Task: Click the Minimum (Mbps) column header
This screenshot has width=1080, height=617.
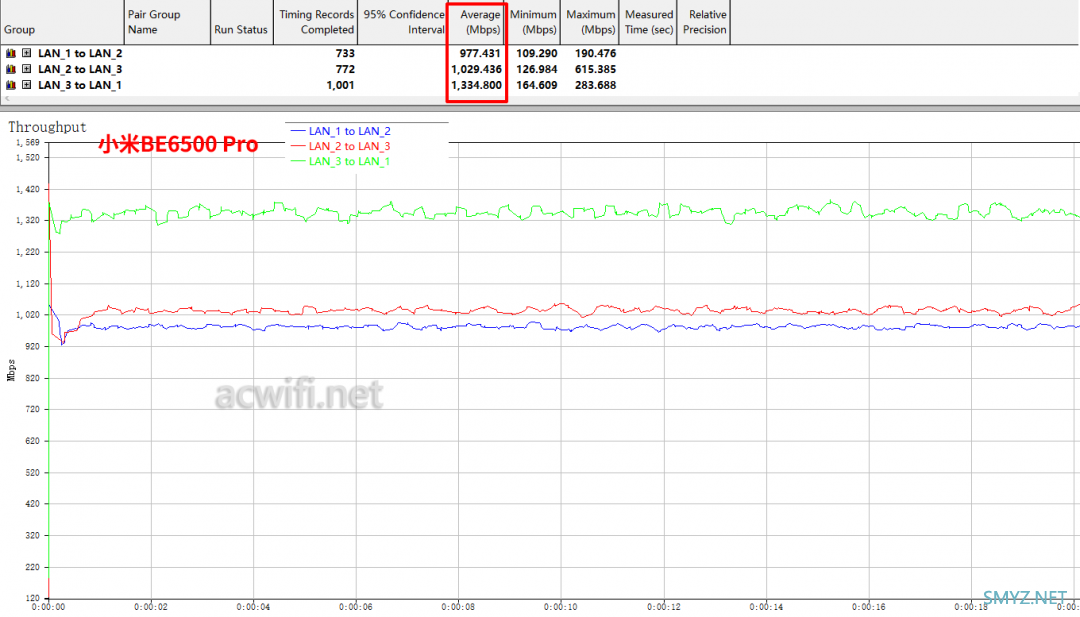Action: [x=534, y=23]
